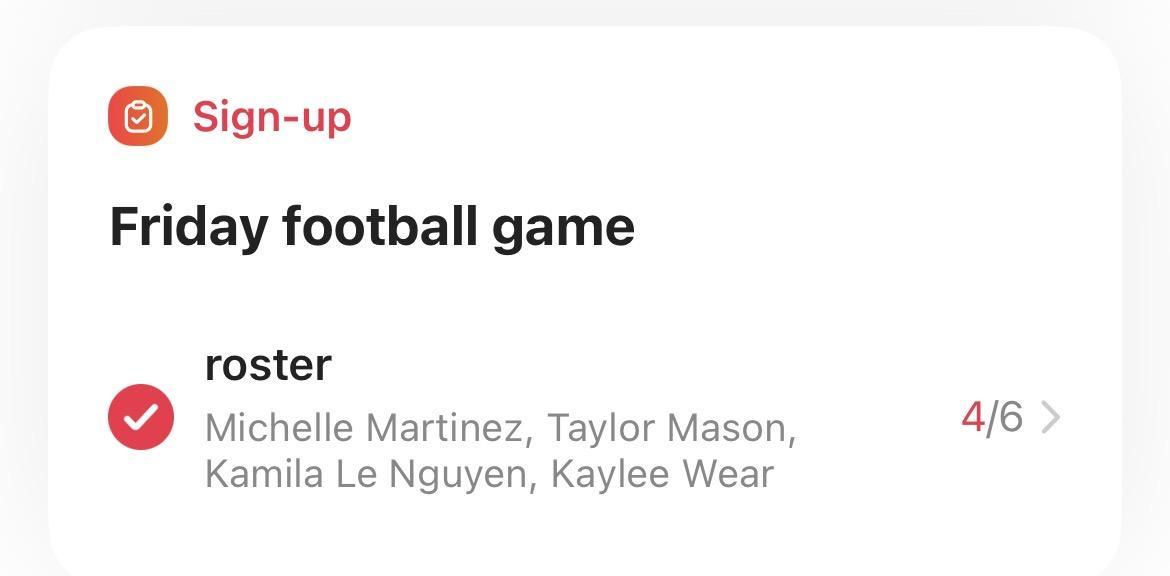The width and height of the screenshot is (1170, 576).
Task: Click the orange Sign-up clipboard icon
Action: [x=138, y=117]
